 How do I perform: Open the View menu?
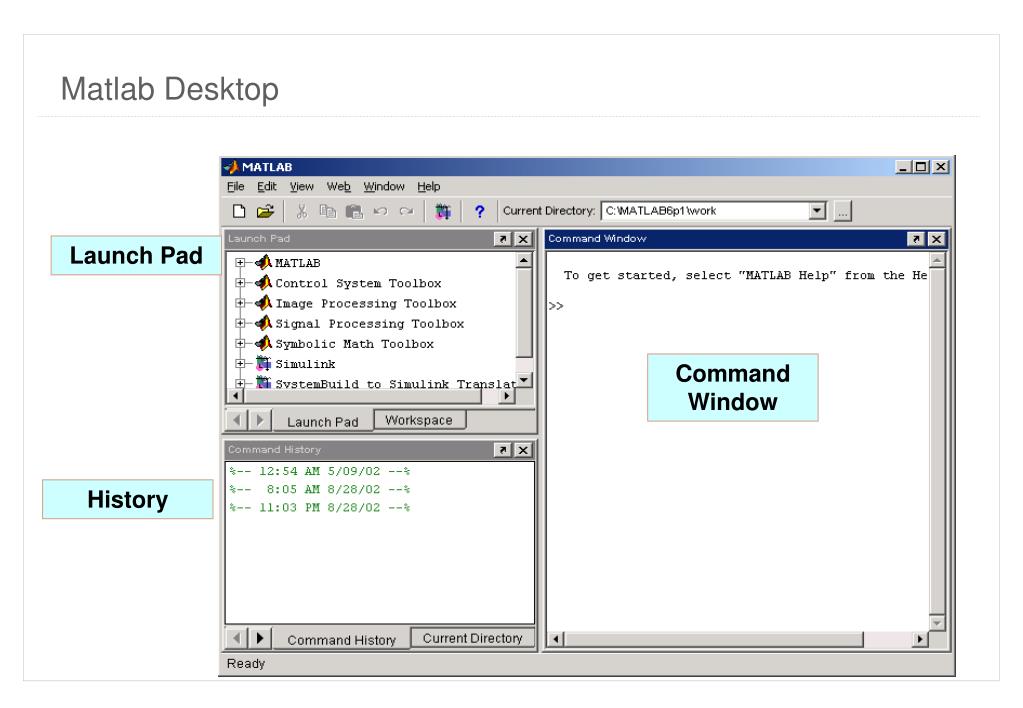(x=301, y=187)
